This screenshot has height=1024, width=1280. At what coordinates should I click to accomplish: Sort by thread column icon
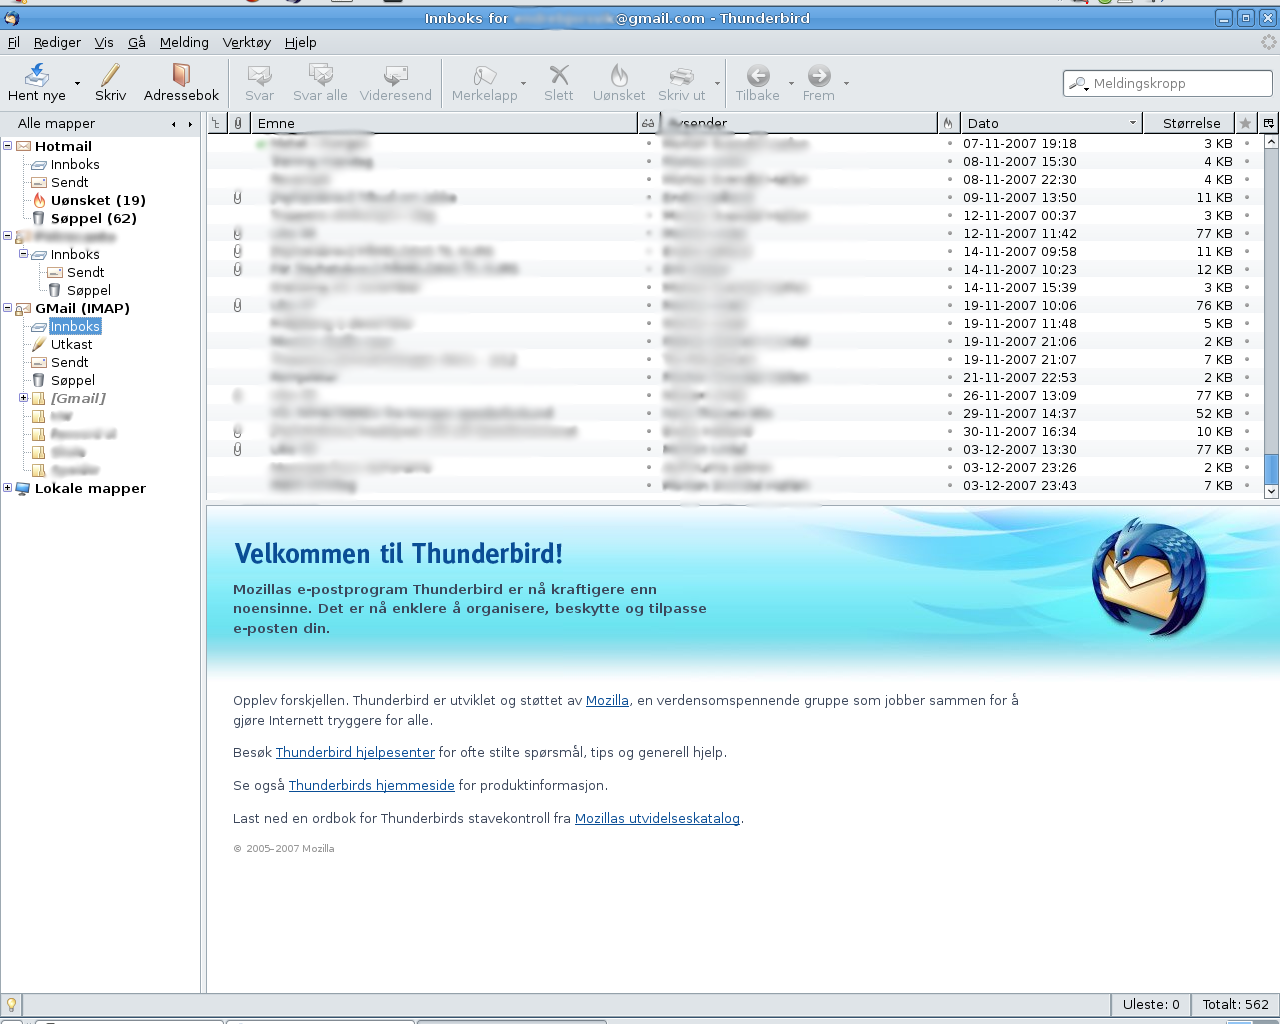[x=217, y=123]
